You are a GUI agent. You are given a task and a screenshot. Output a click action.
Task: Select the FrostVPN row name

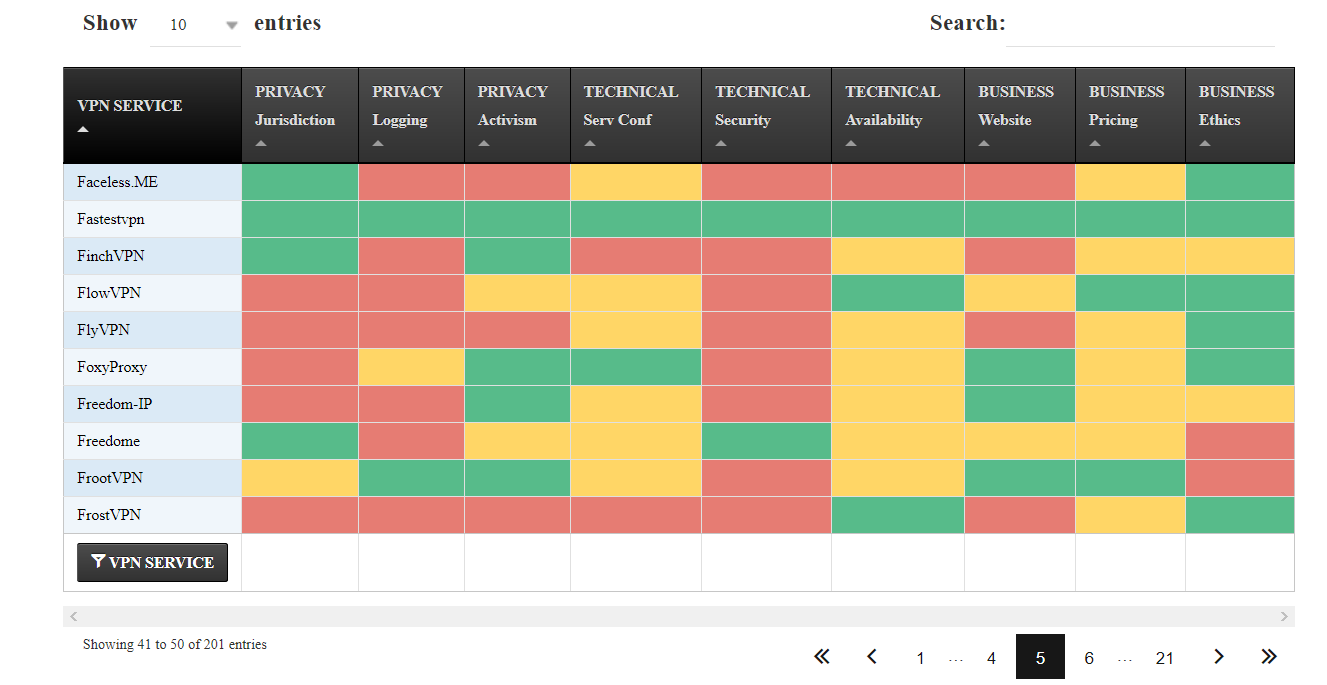coord(109,515)
